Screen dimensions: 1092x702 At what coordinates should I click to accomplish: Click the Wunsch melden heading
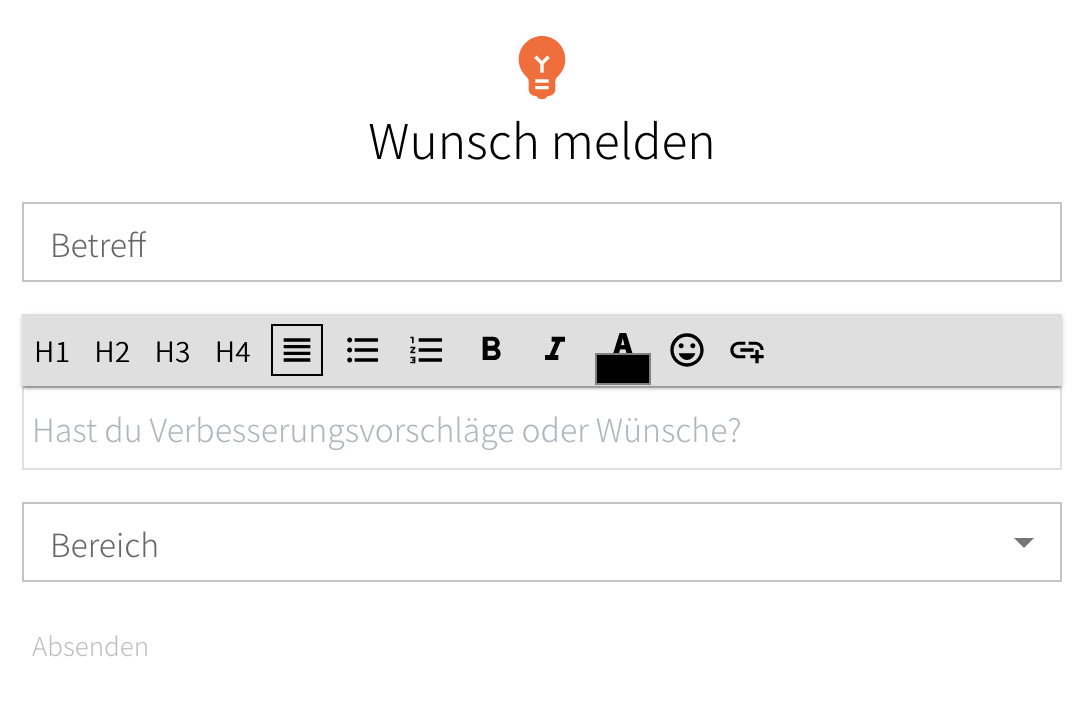pyautogui.click(x=541, y=142)
